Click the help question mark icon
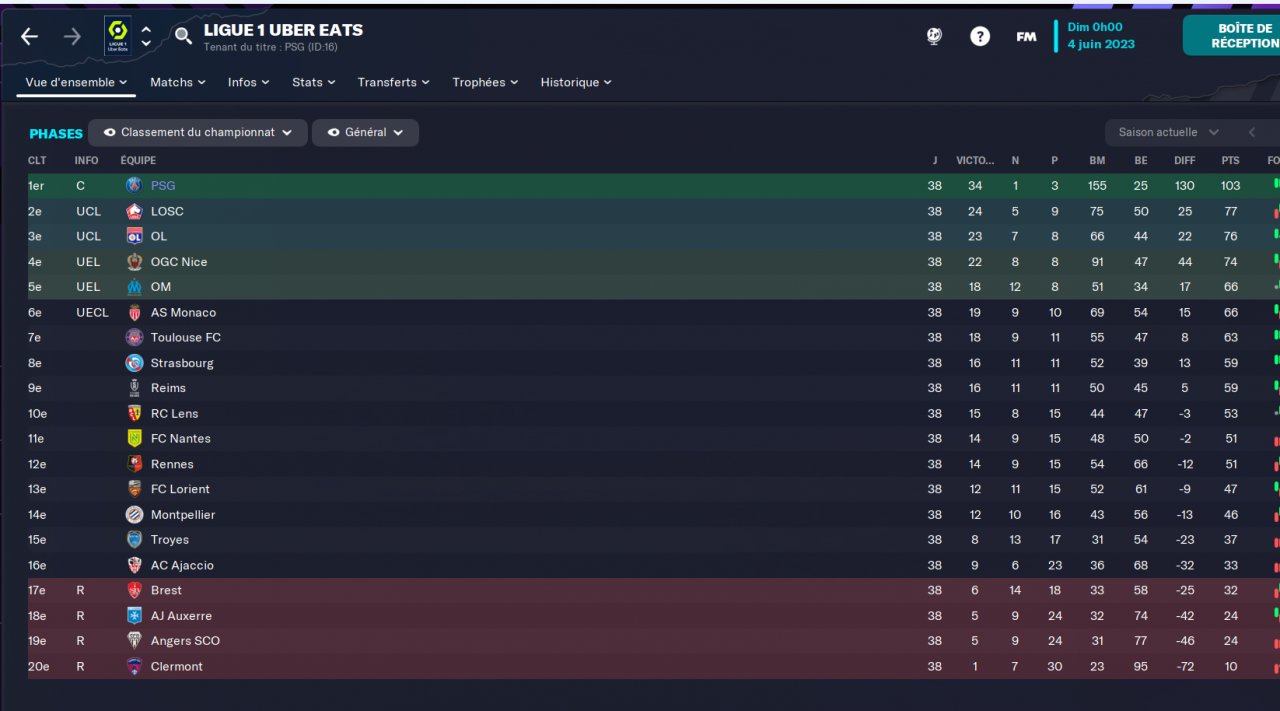1280x711 pixels. 980,37
